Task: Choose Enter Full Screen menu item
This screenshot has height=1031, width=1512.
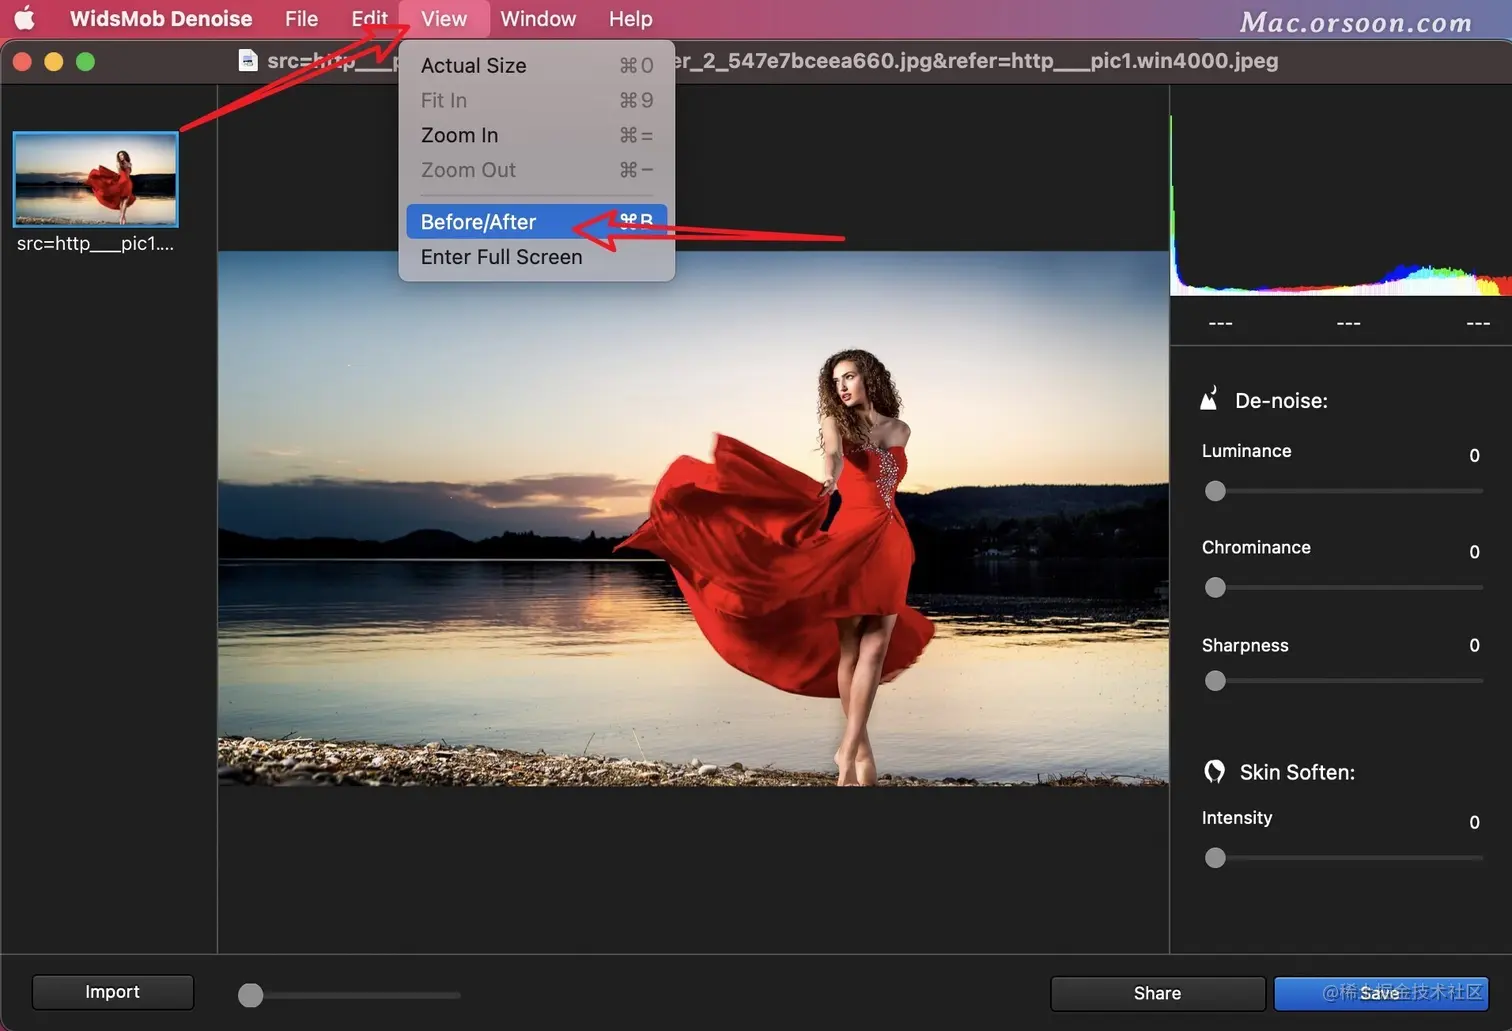Action: click(x=537, y=257)
